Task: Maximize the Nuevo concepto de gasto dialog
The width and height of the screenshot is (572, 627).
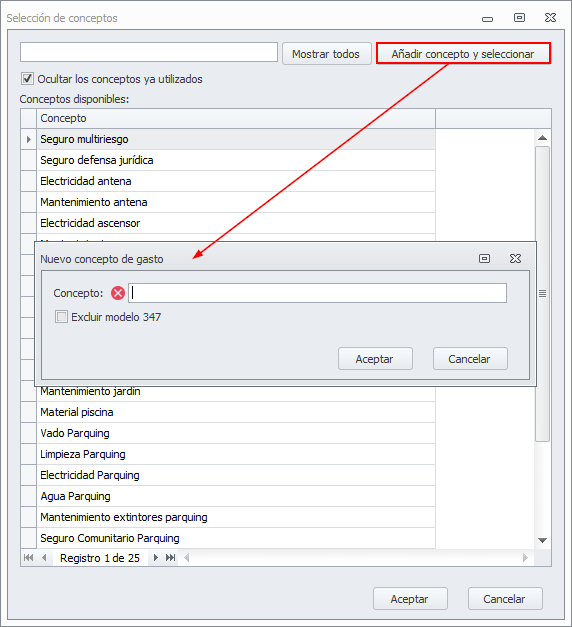Action: tap(484, 259)
